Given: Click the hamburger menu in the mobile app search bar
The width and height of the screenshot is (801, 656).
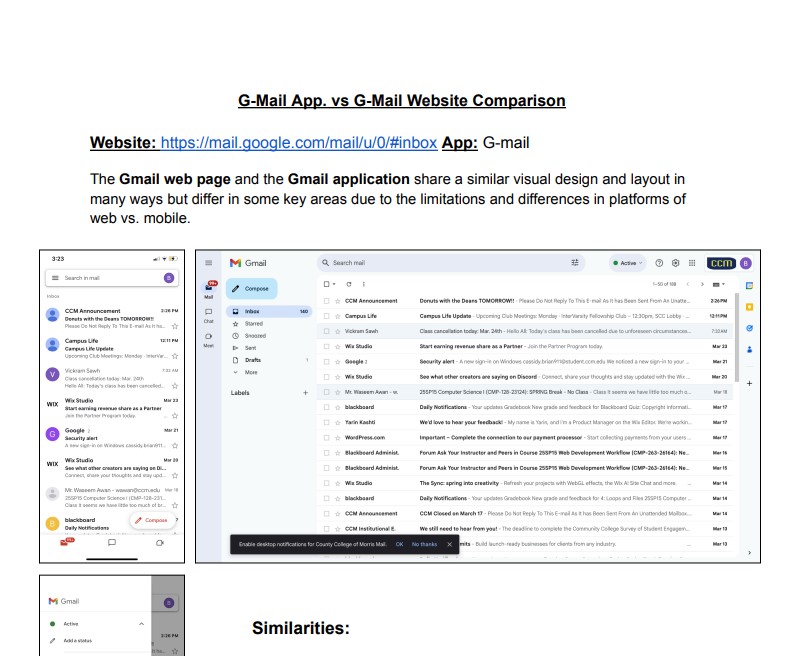Looking at the screenshot, I should [x=55, y=278].
